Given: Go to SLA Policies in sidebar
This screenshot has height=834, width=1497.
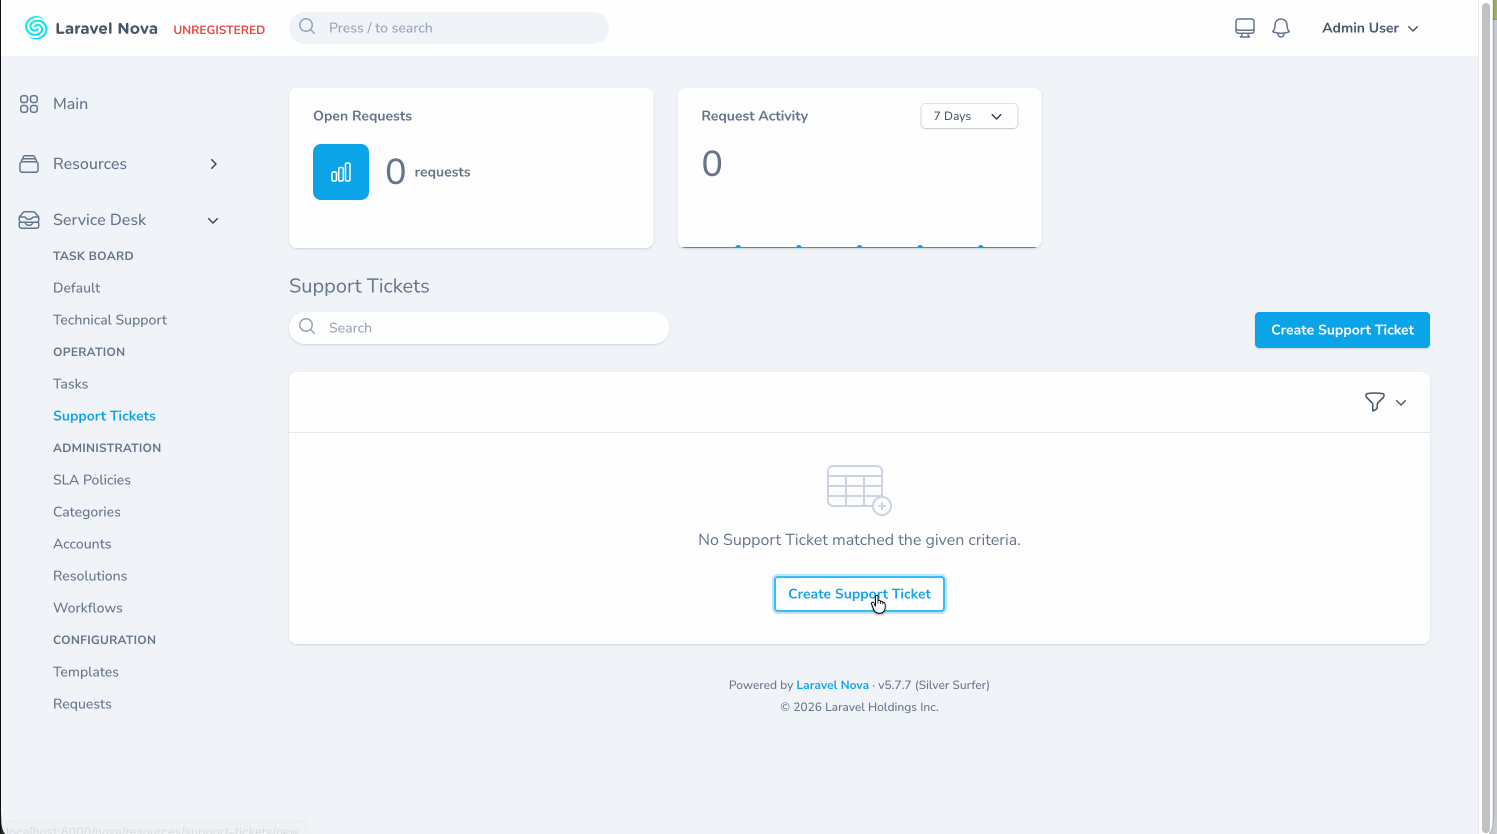Looking at the screenshot, I should [92, 480].
